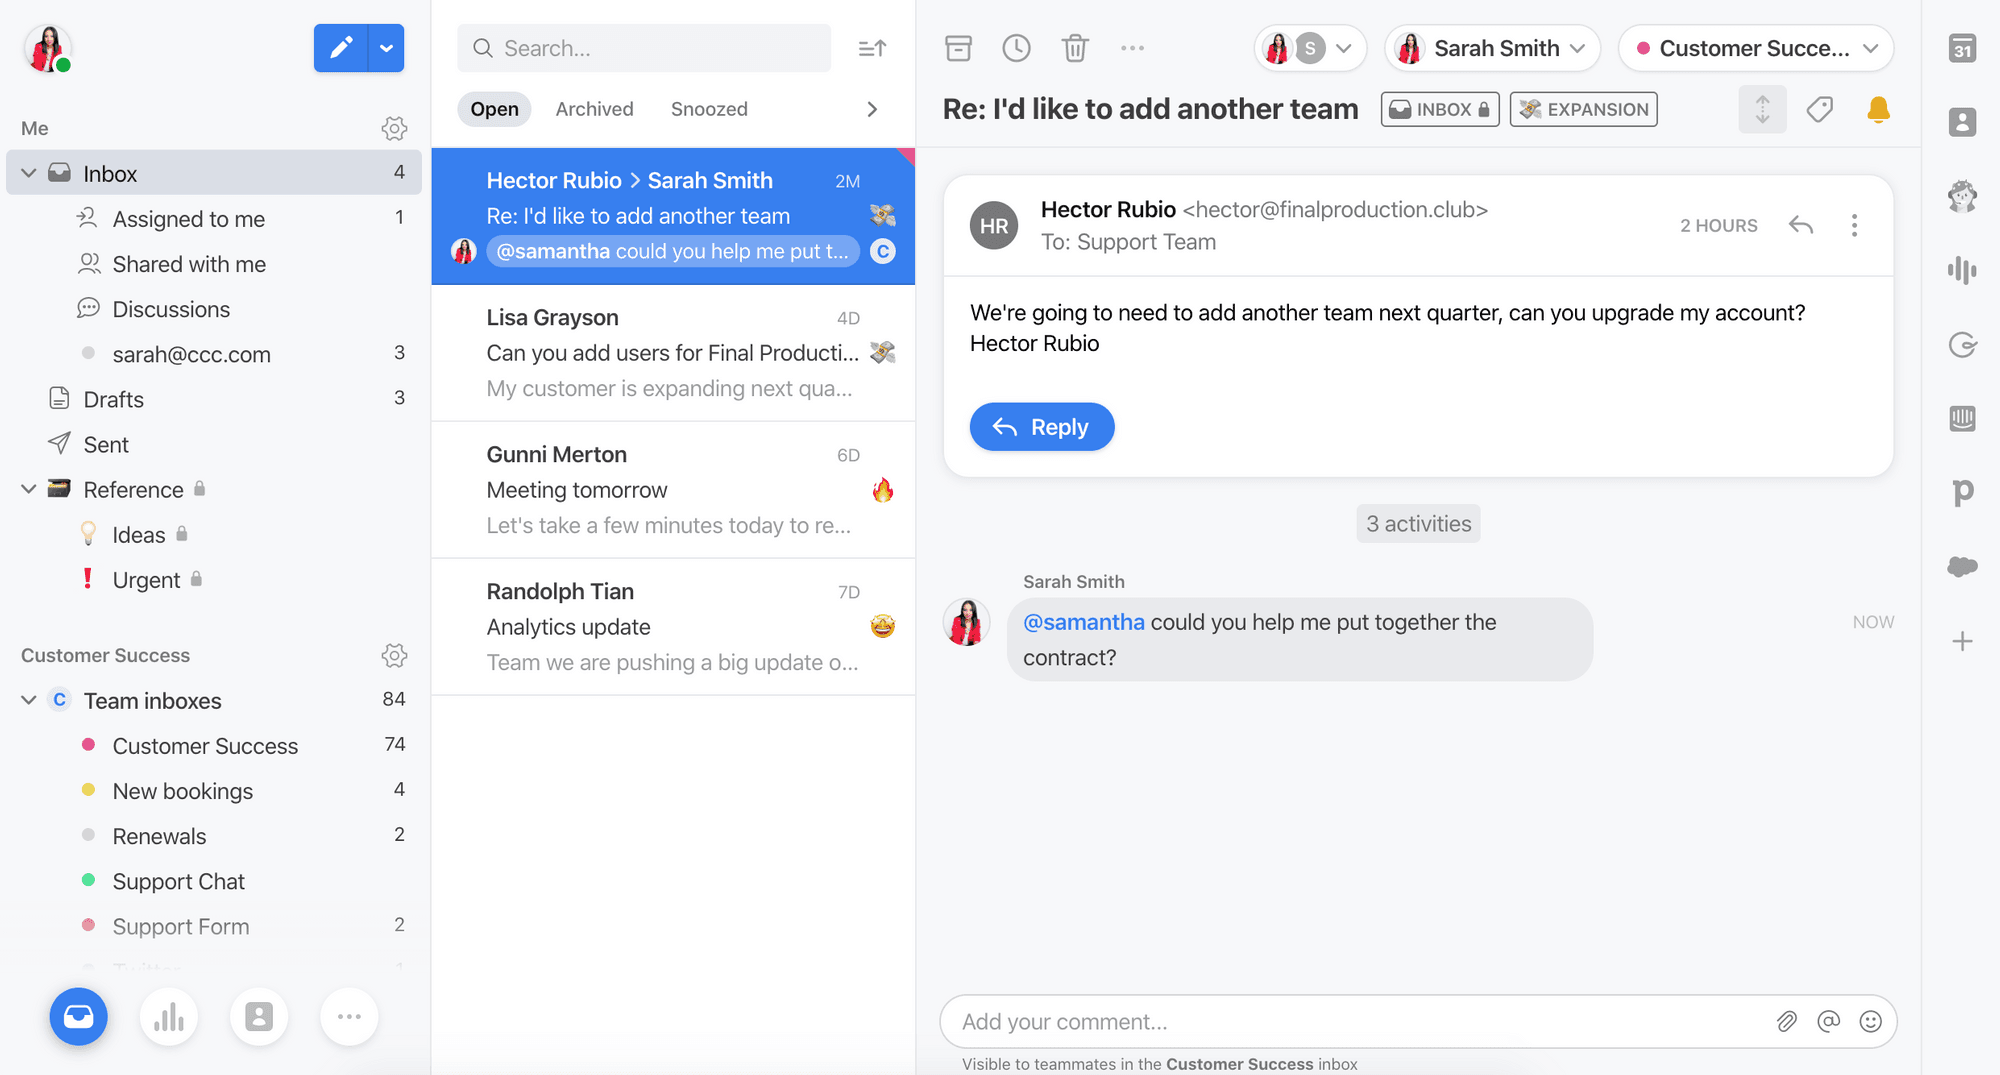Click the expand/collapse messages arrows icon
2000x1075 pixels.
[1762, 109]
